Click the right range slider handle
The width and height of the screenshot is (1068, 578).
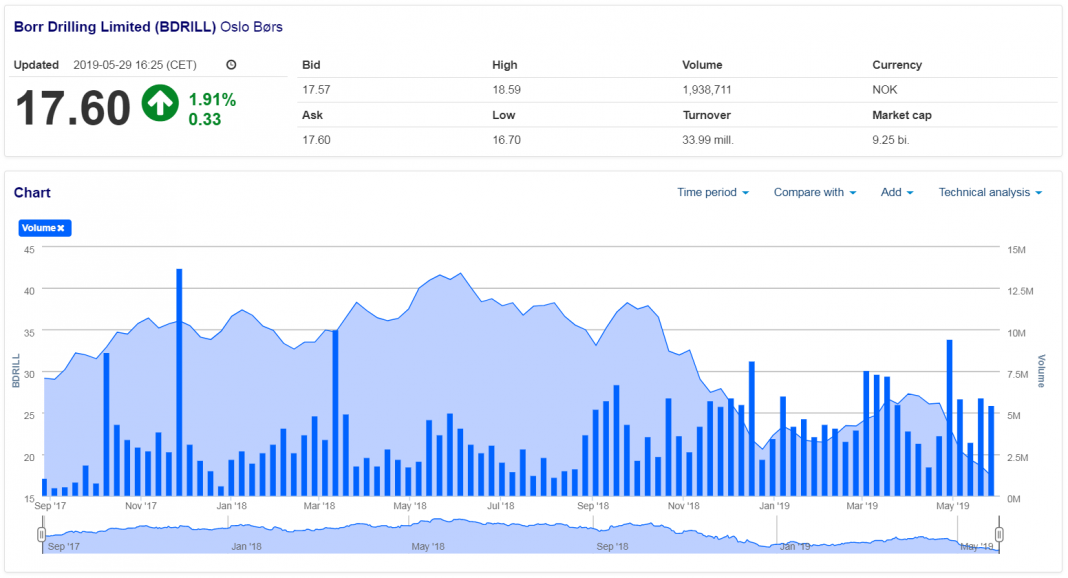coord(999,534)
